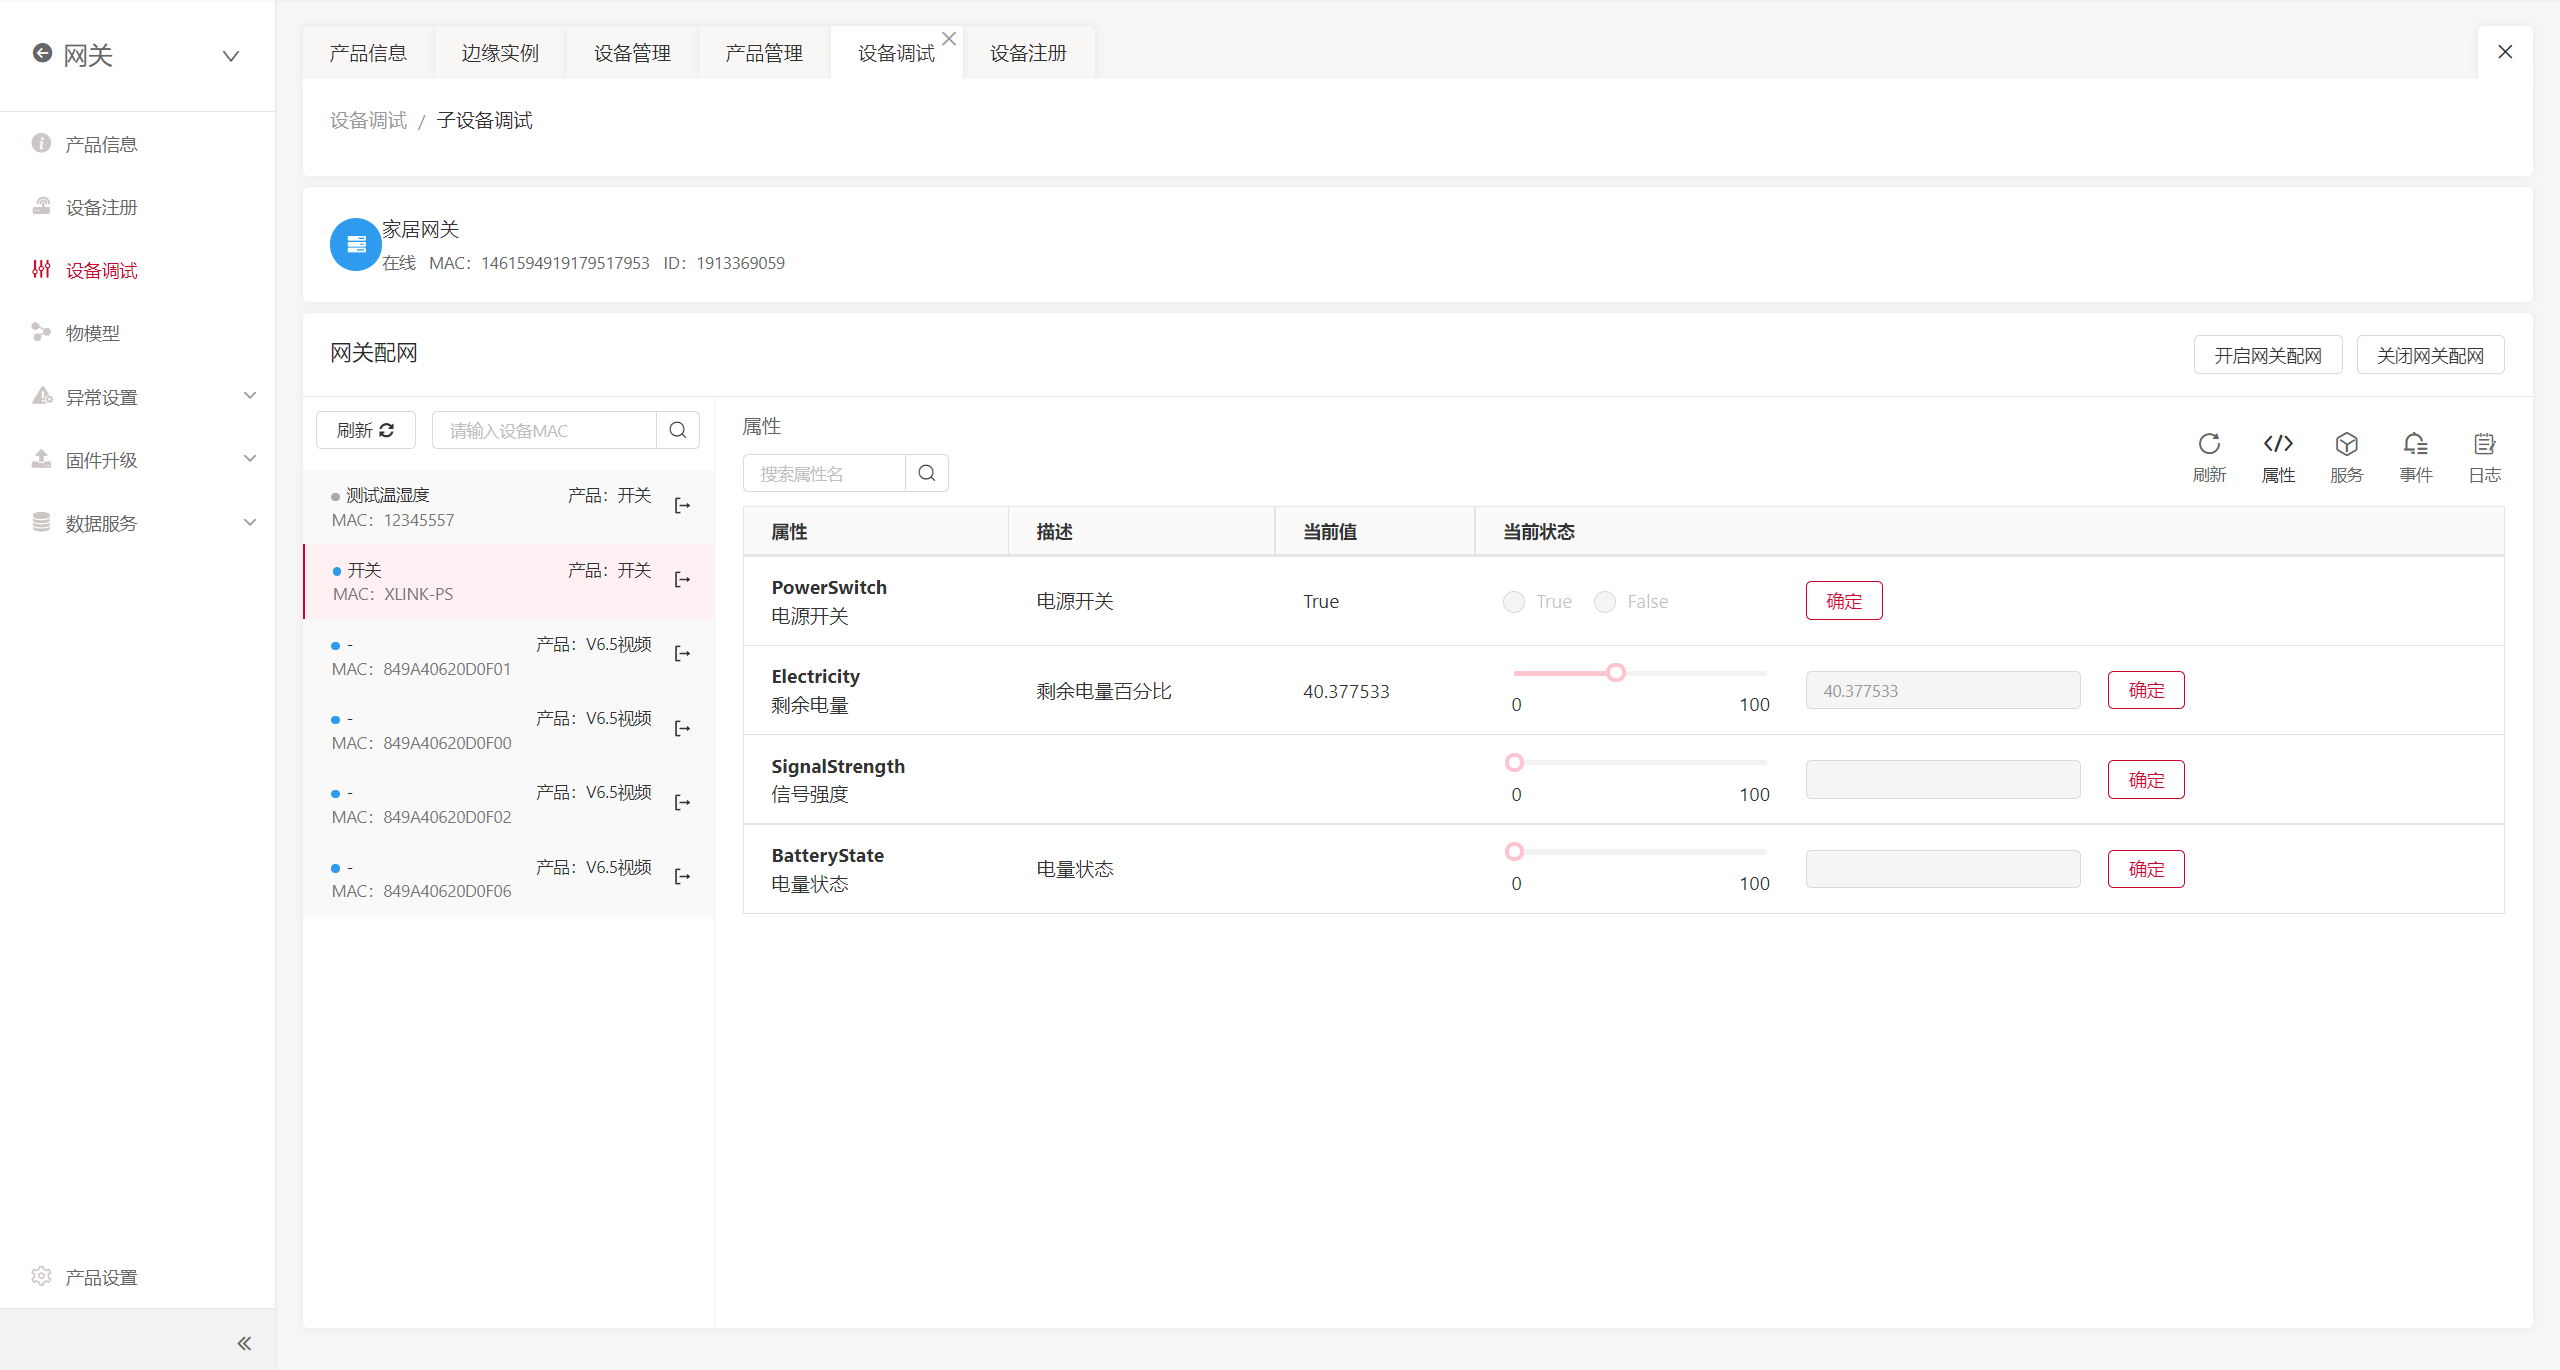Open the 物模型 sidebar menu item
2560x1370 pixels.
[93, 333]
